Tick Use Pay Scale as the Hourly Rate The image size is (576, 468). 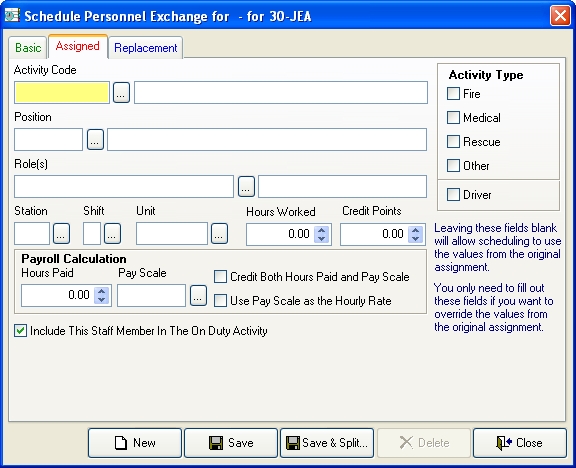(x=220, y=301)
